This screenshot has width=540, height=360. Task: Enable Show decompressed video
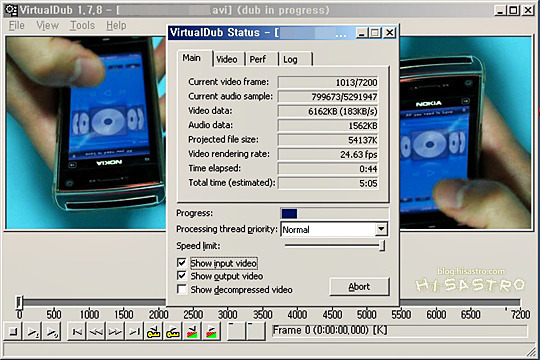(x=181, y=289)
